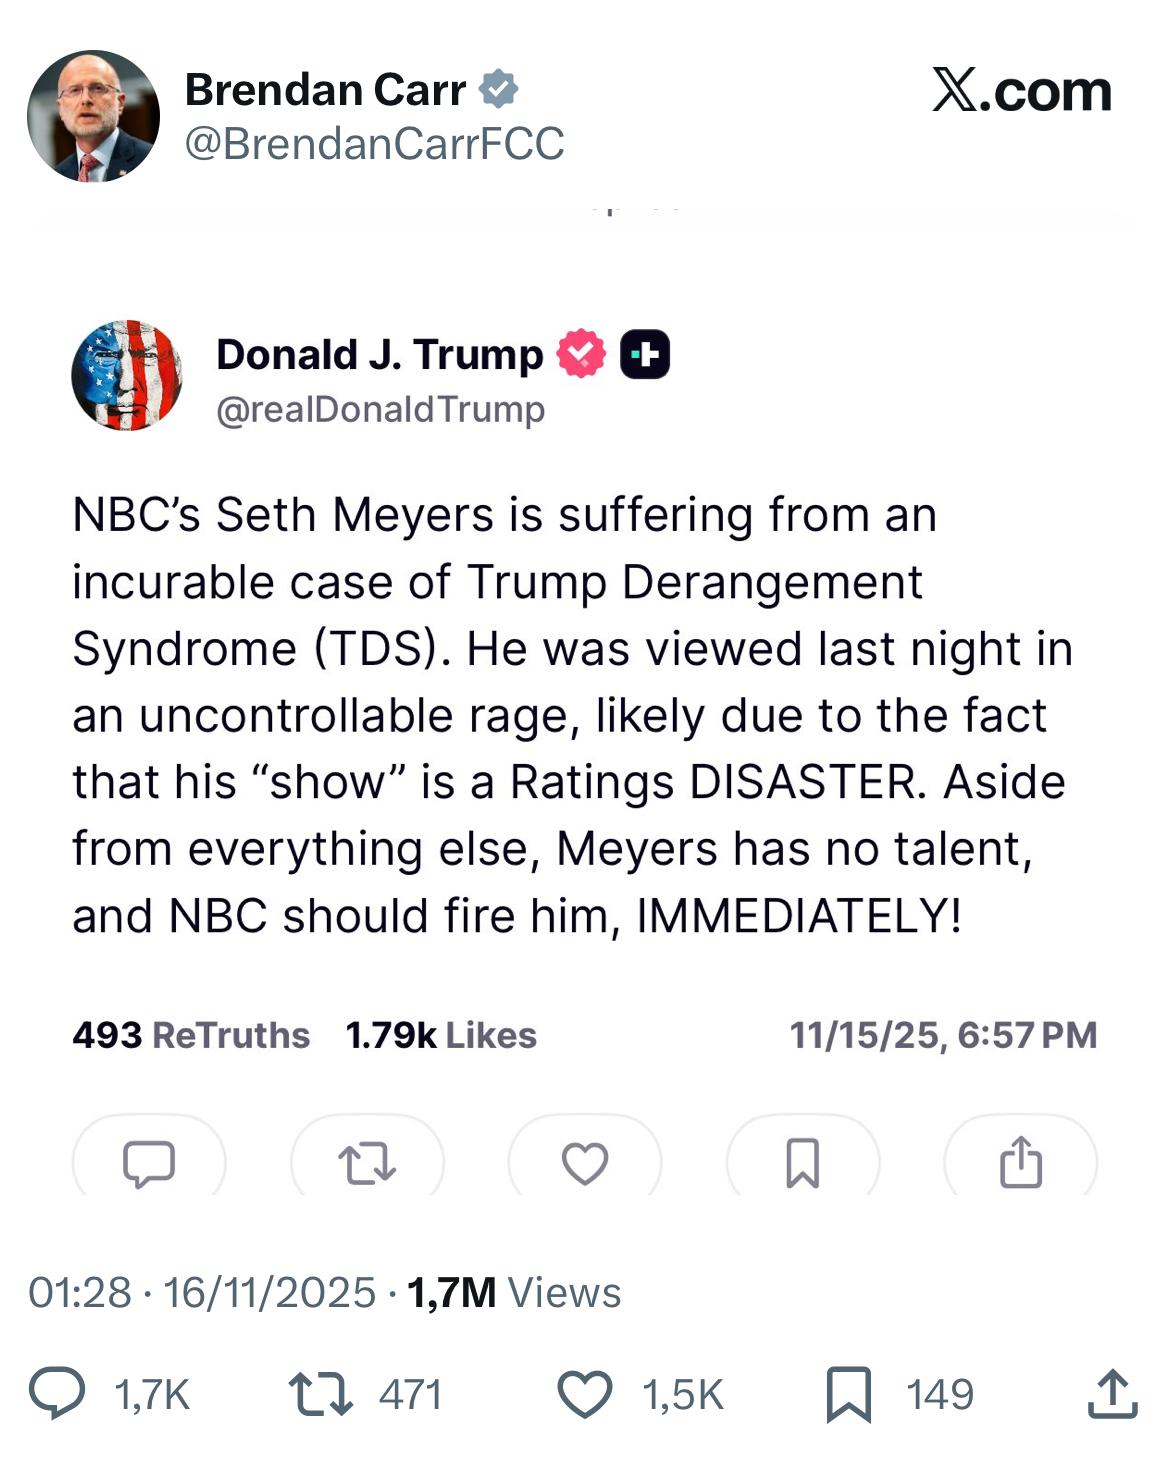
Task: Click Trump's red verified checkmark badge
Action: point(581,354)
